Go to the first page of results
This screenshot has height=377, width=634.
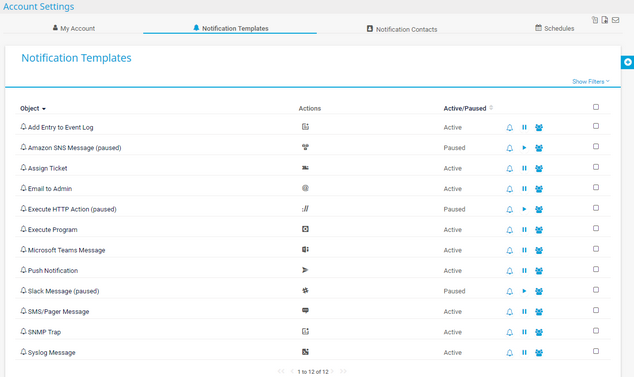point(281,371)
